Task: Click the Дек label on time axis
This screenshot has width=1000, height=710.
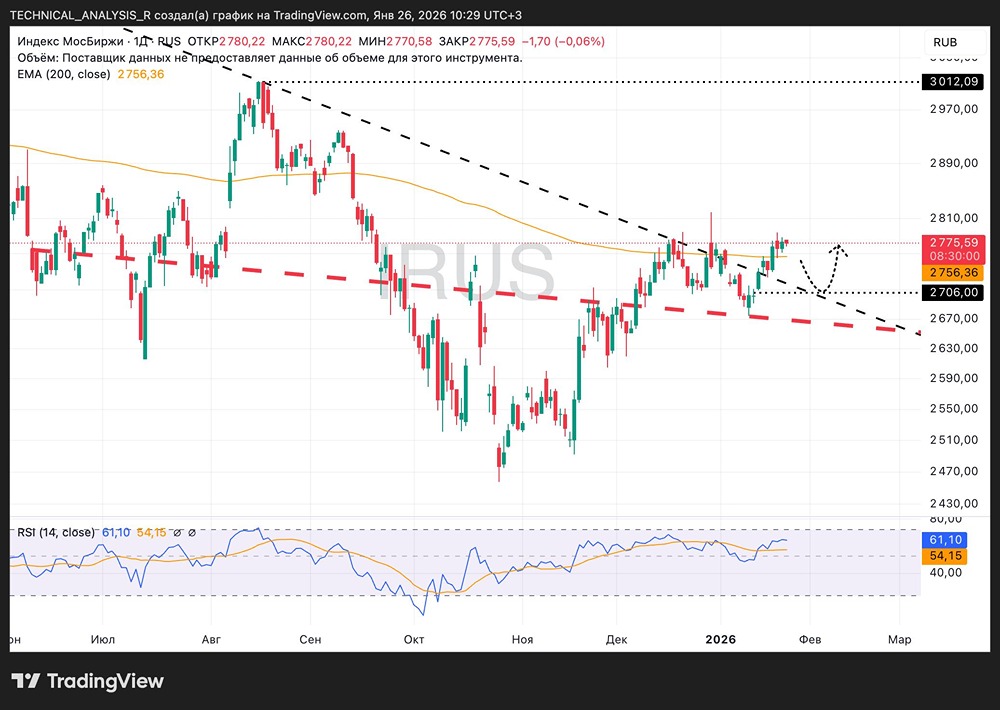Action: (617, 639)
